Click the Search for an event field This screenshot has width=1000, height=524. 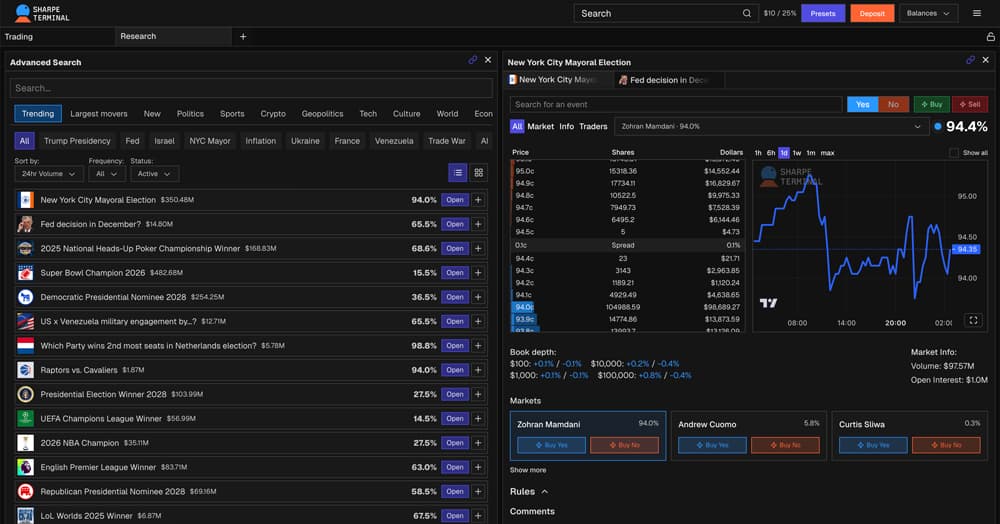click(676, 105)
